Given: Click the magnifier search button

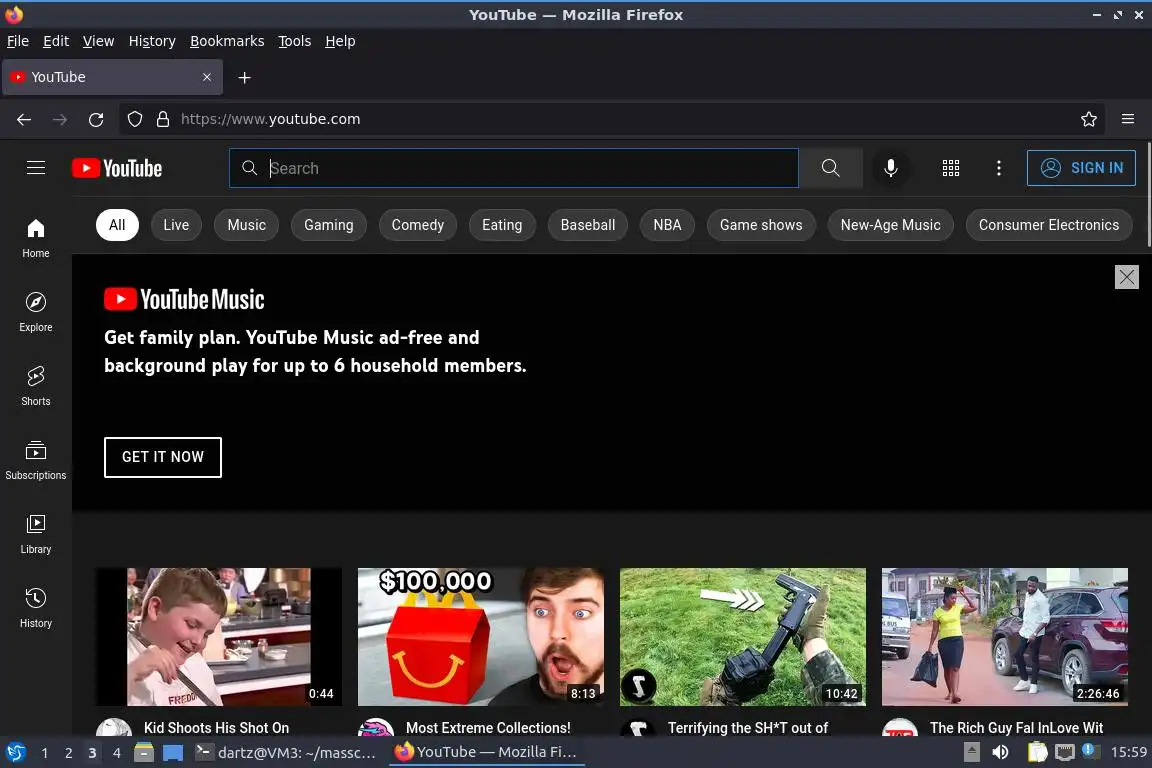Looking at the screenshot, I should pos(830,168).
